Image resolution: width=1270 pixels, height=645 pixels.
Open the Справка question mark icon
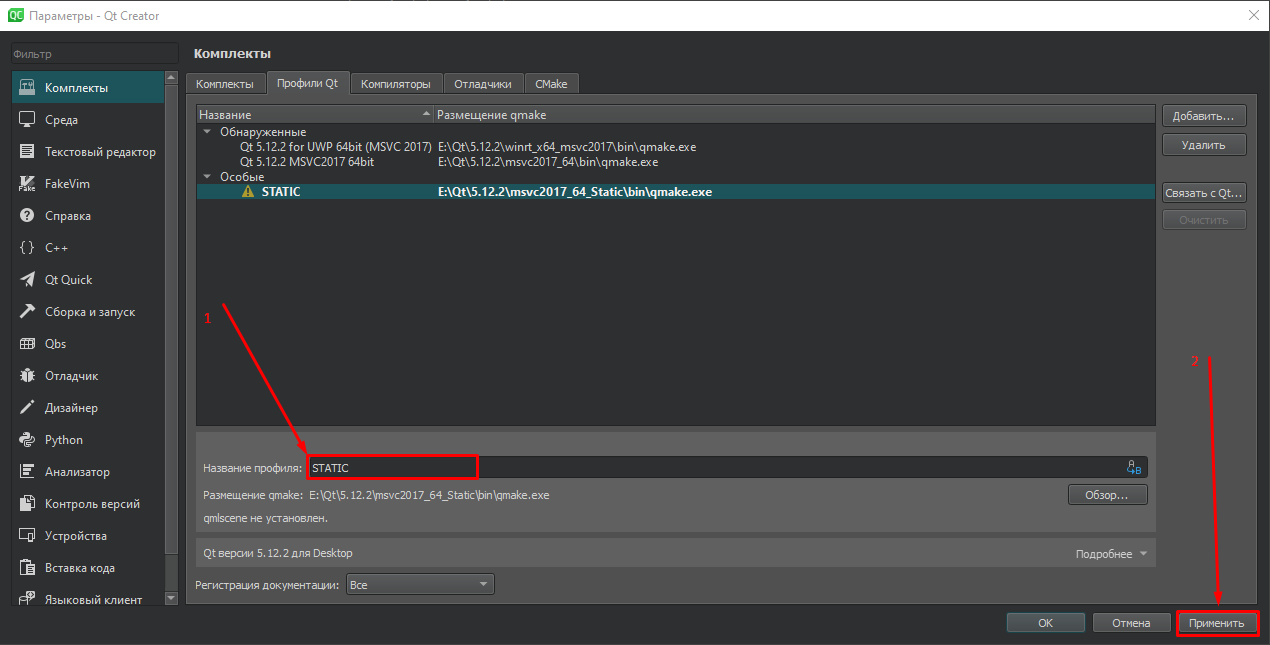(28, 216)
